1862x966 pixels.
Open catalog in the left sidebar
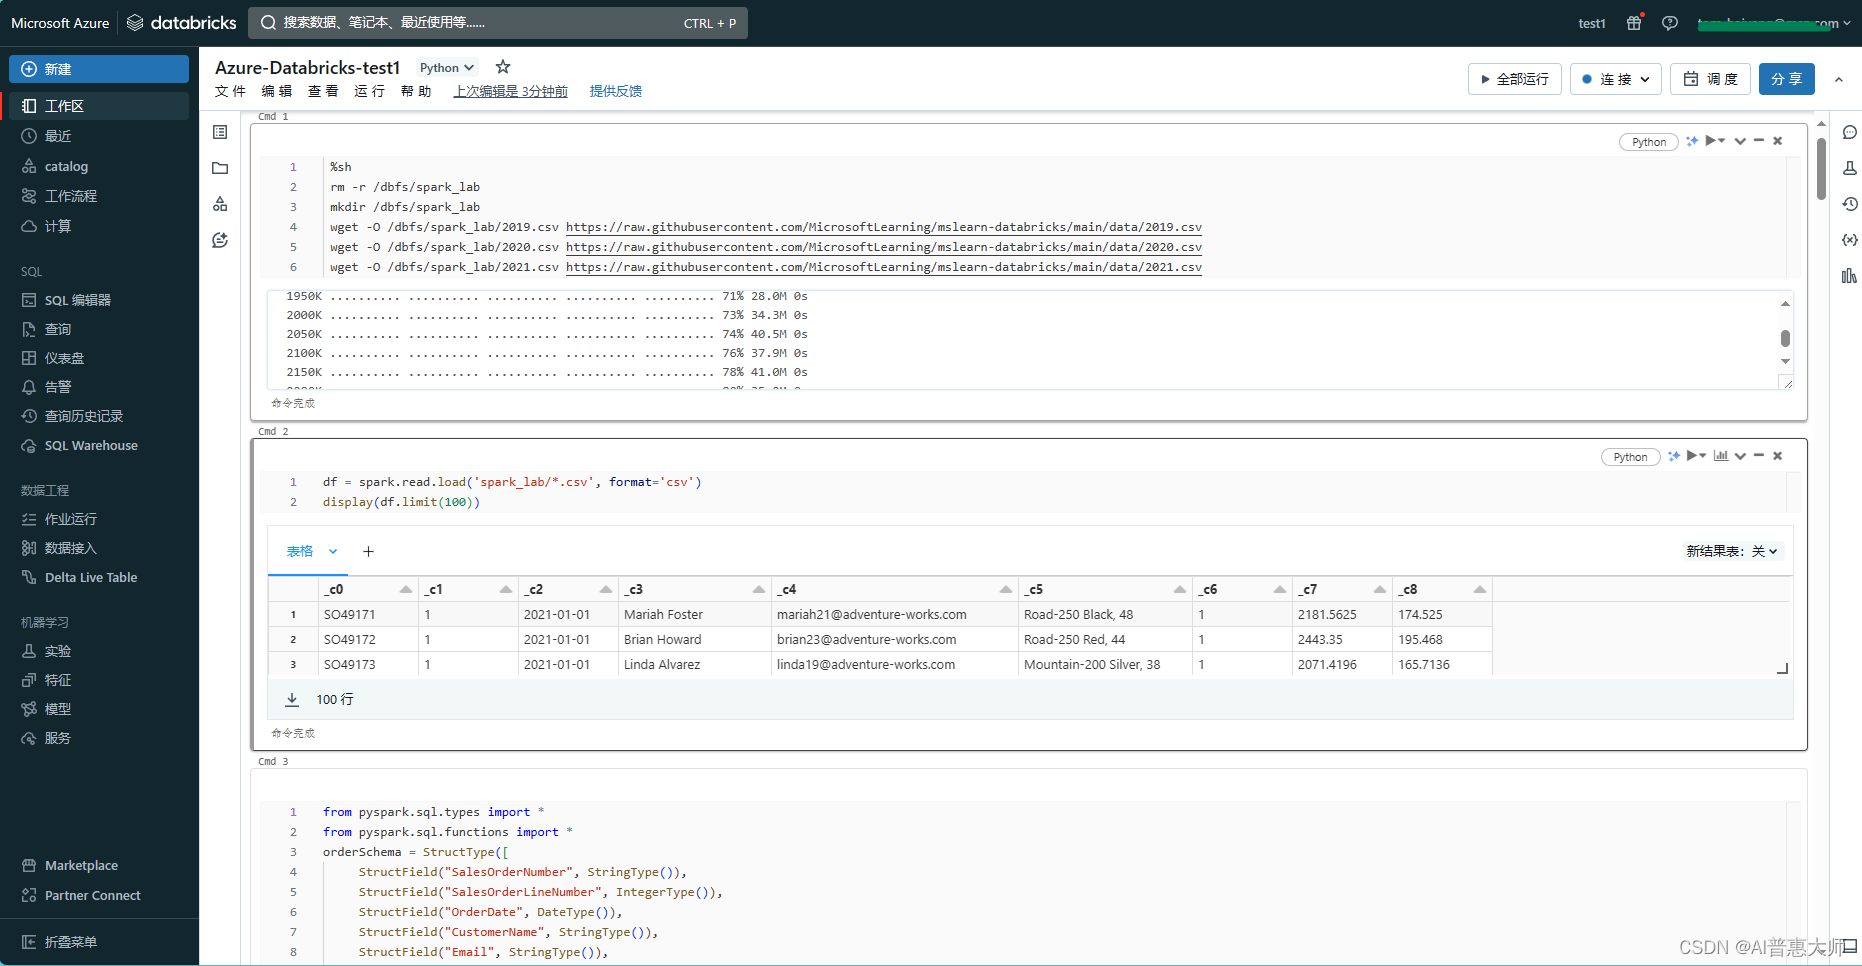point(98,166)
